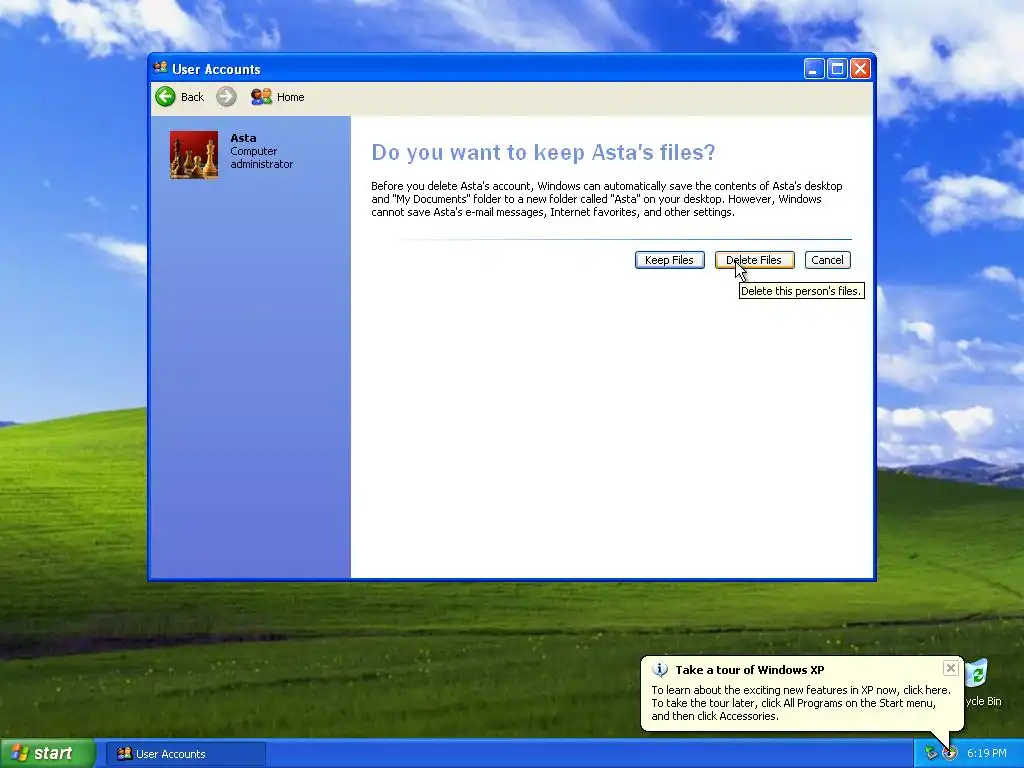Go to User Accounts Home
This screenshot has width=1024, height=768.
pyautogui.click(x=278, y=97)
